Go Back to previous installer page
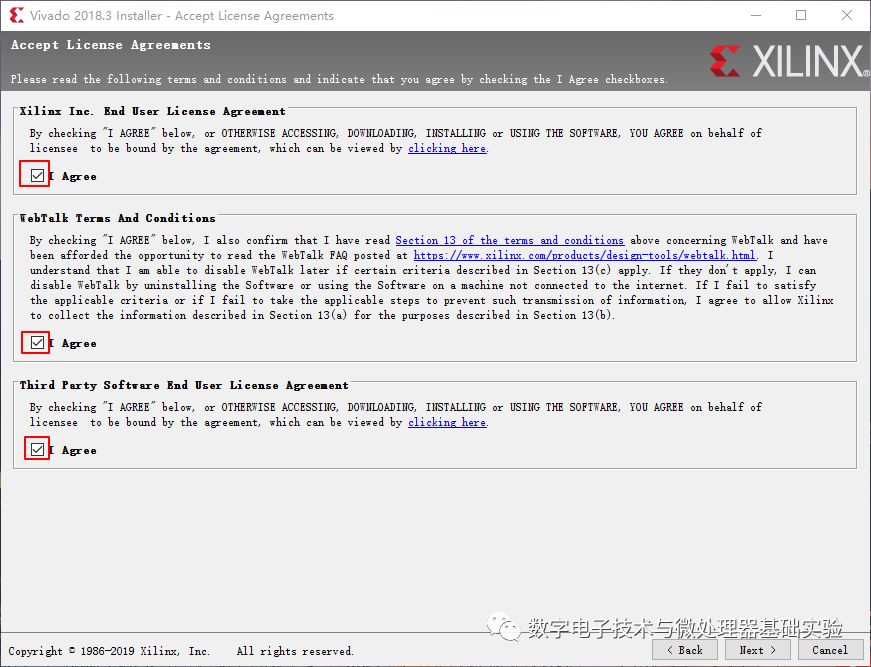This screenshot has width=871, height=667. point(684,650)
